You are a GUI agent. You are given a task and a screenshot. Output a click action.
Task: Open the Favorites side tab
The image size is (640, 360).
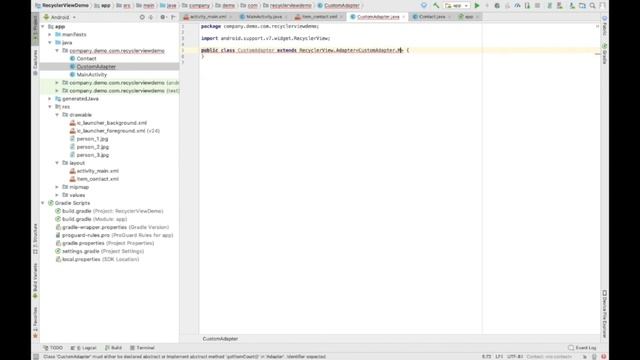pos(36,322)
